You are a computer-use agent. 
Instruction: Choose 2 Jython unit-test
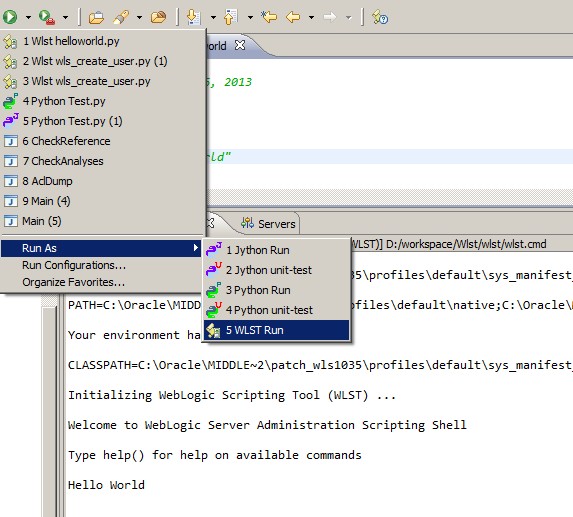[x=277, y=270]
